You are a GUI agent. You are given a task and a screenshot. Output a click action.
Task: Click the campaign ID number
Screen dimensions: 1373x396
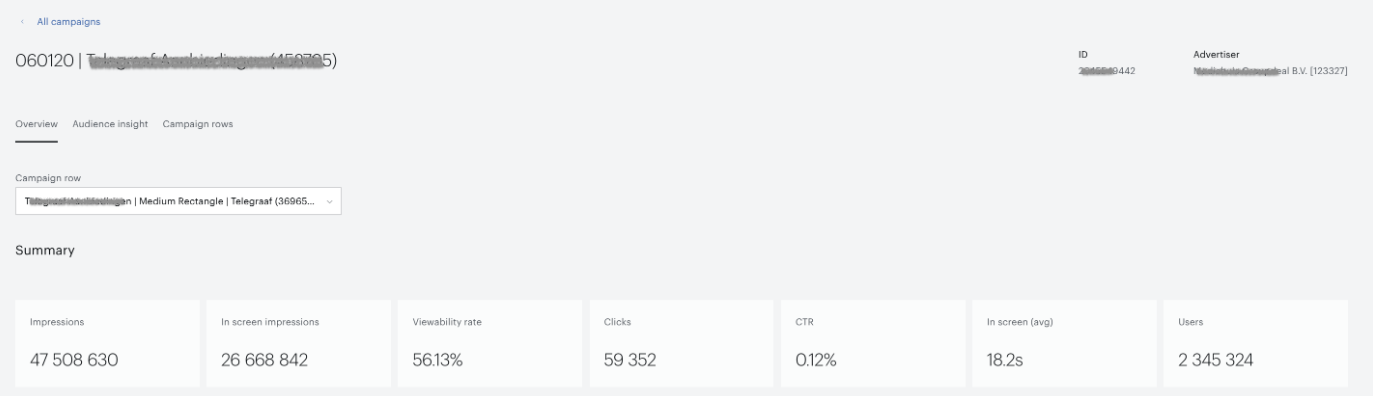point(1106,70)
